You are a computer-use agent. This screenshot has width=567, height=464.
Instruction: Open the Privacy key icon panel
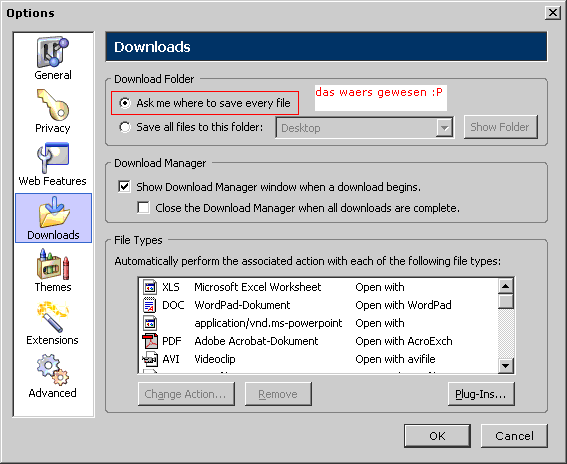pyautogui.click(x=53, y=111)
